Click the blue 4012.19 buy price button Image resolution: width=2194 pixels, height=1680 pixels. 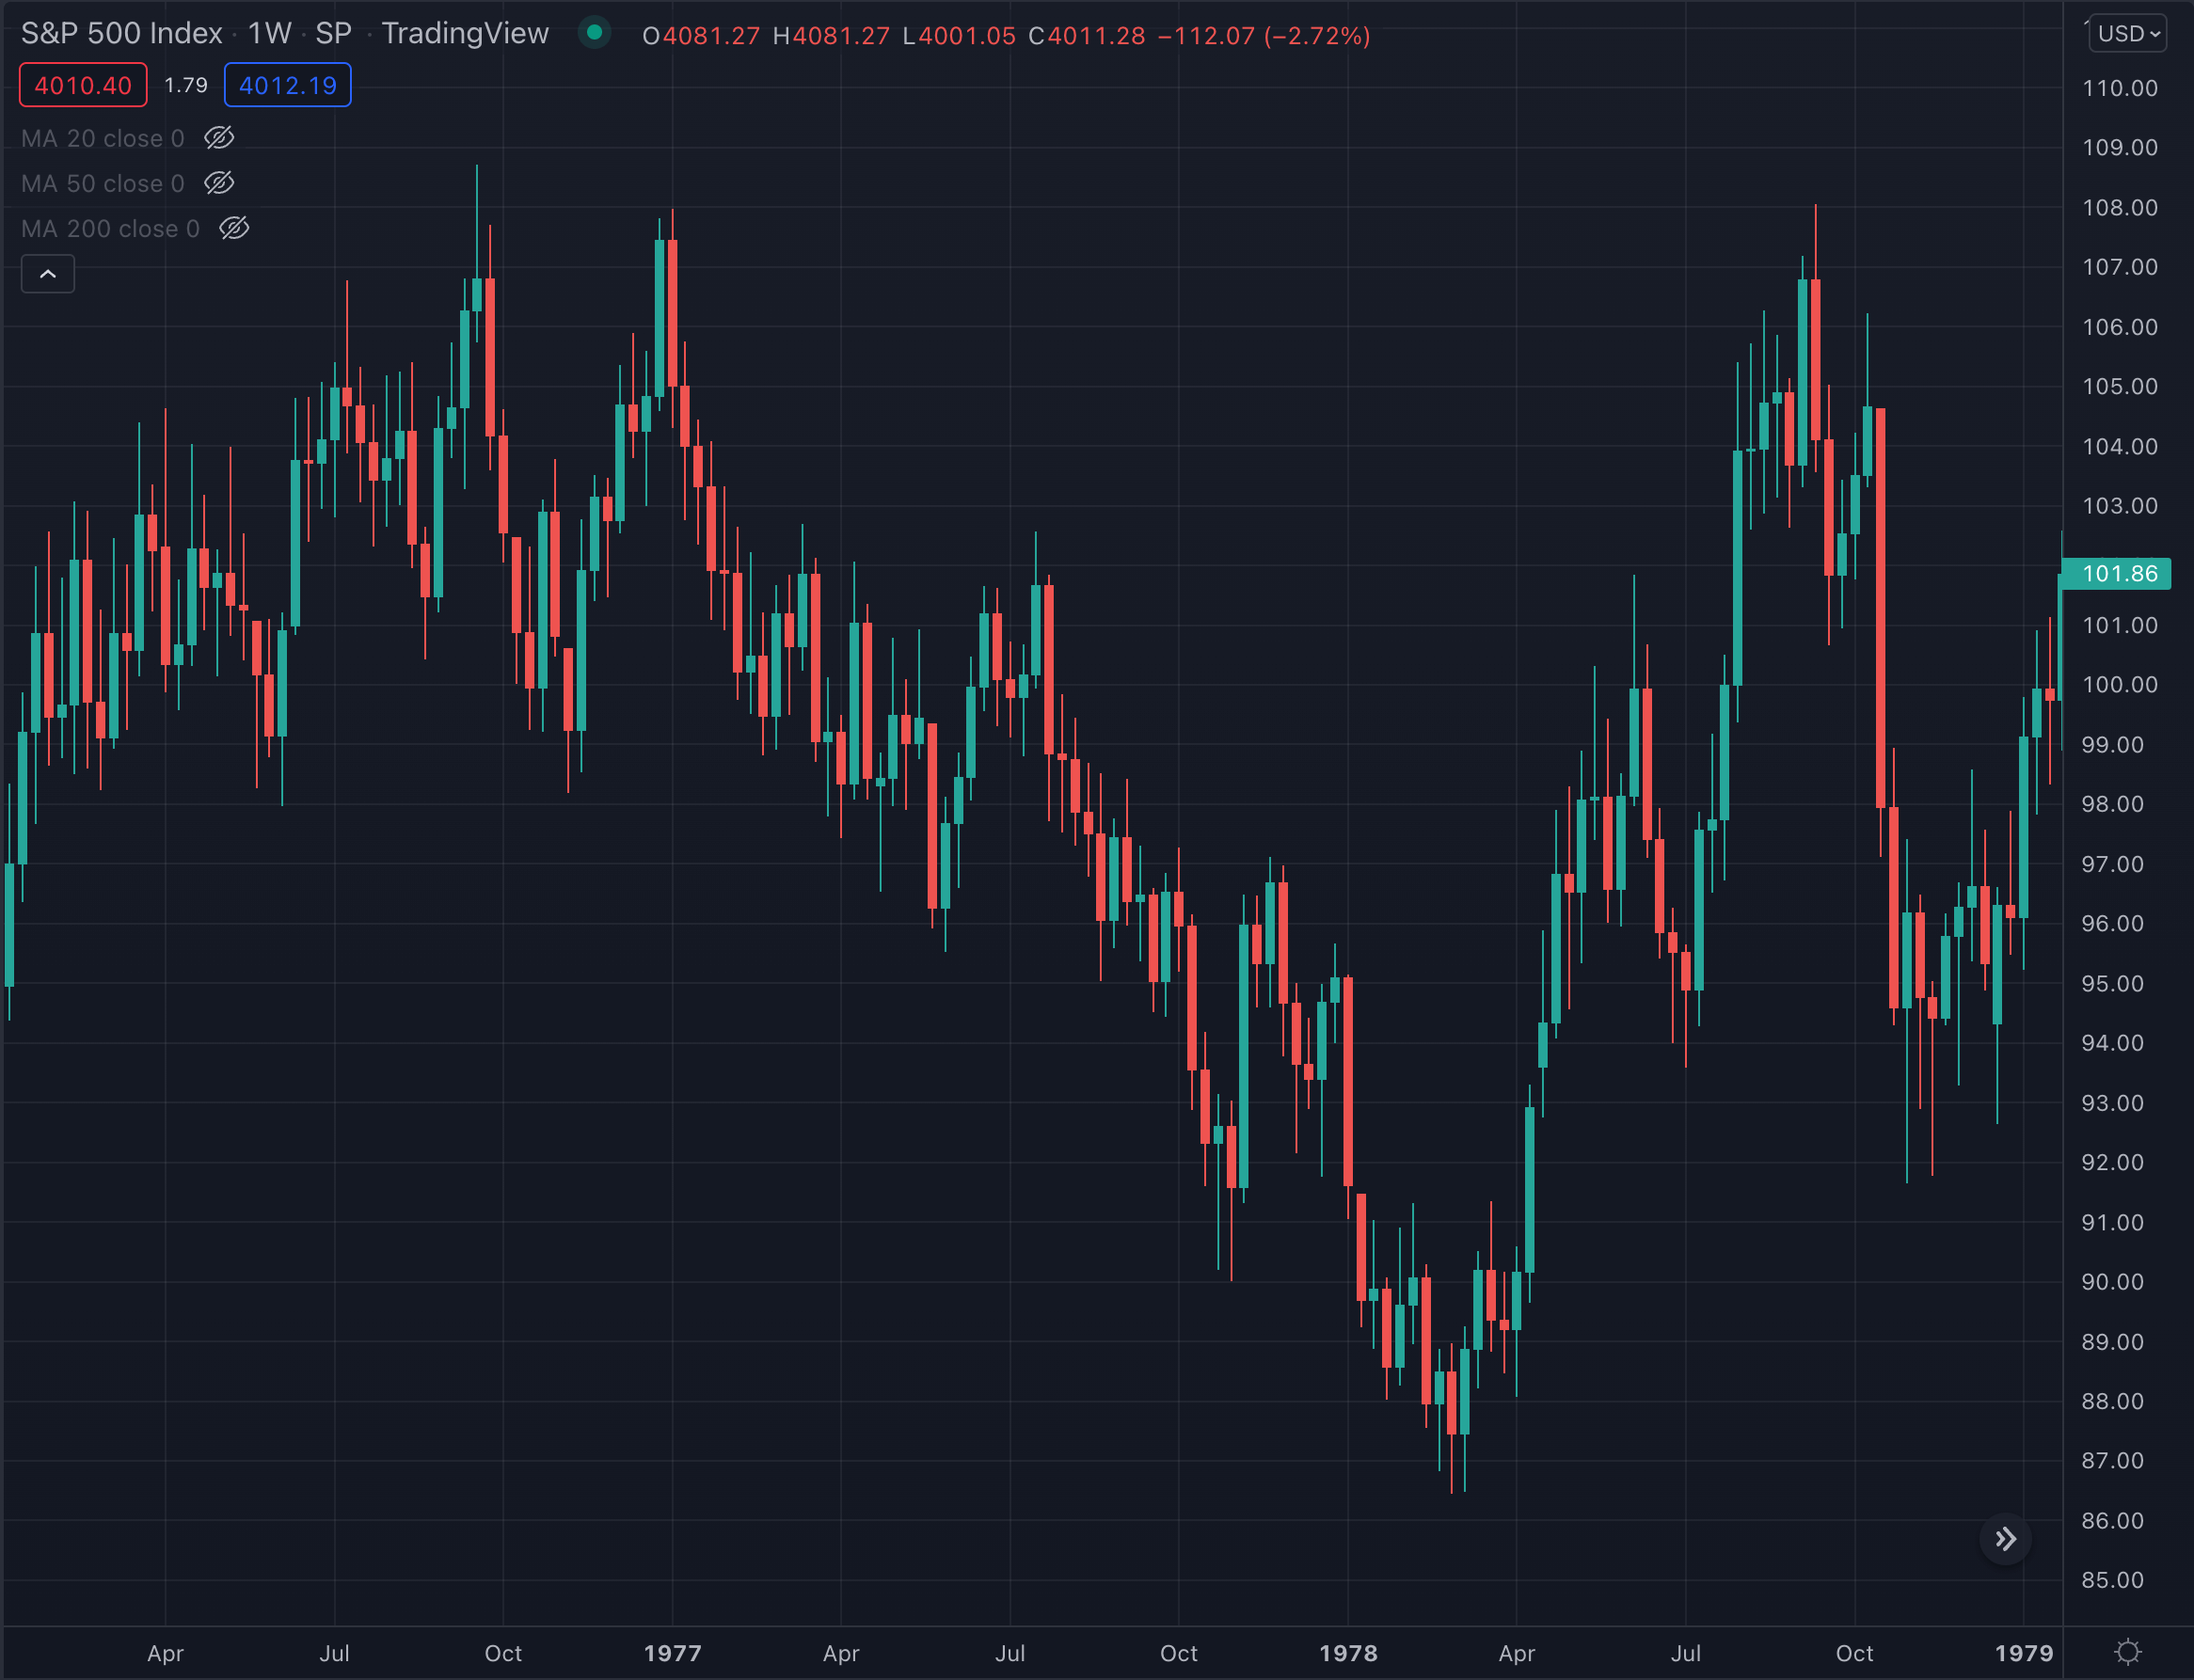coord(287,85)
